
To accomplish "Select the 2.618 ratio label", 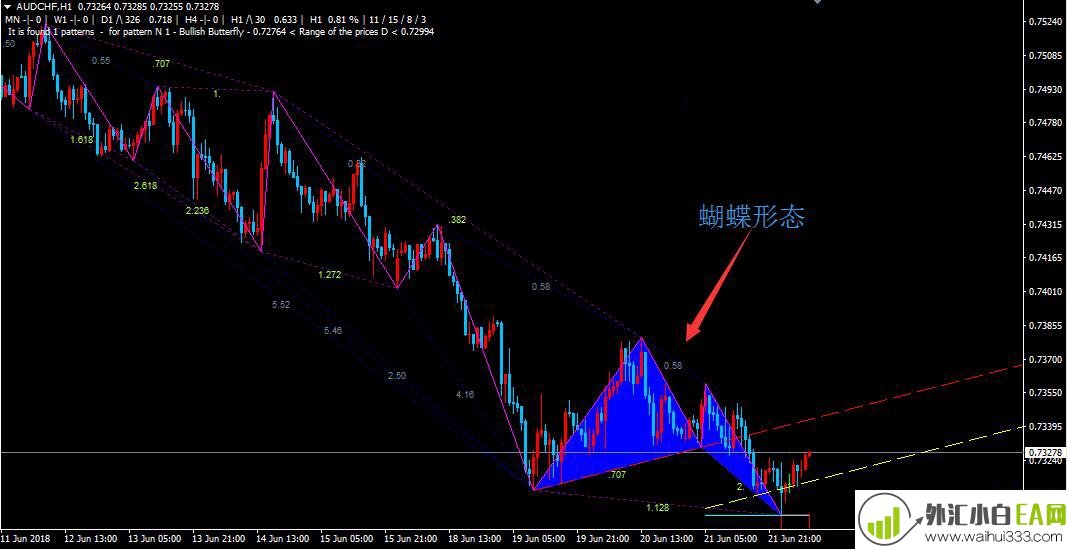I will pyautogui.click(x=145, y=185).
